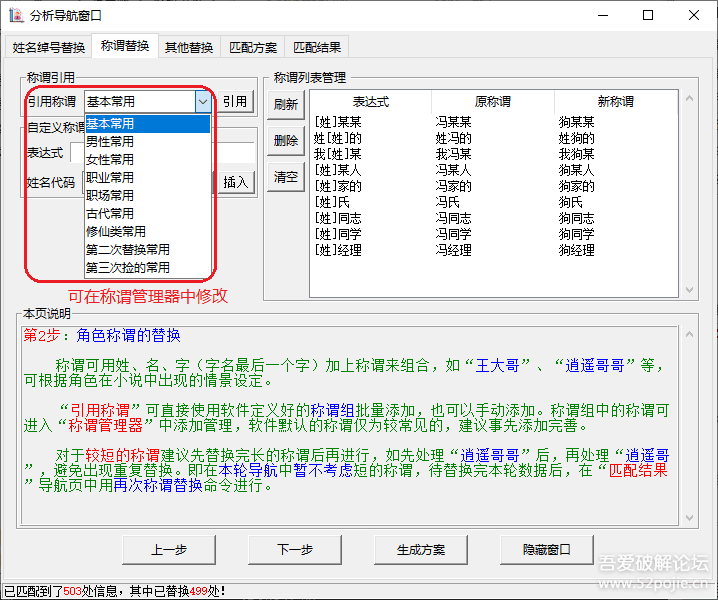
Task: Sort by the 原称谓 column header
Action: (x=493, y=102)
